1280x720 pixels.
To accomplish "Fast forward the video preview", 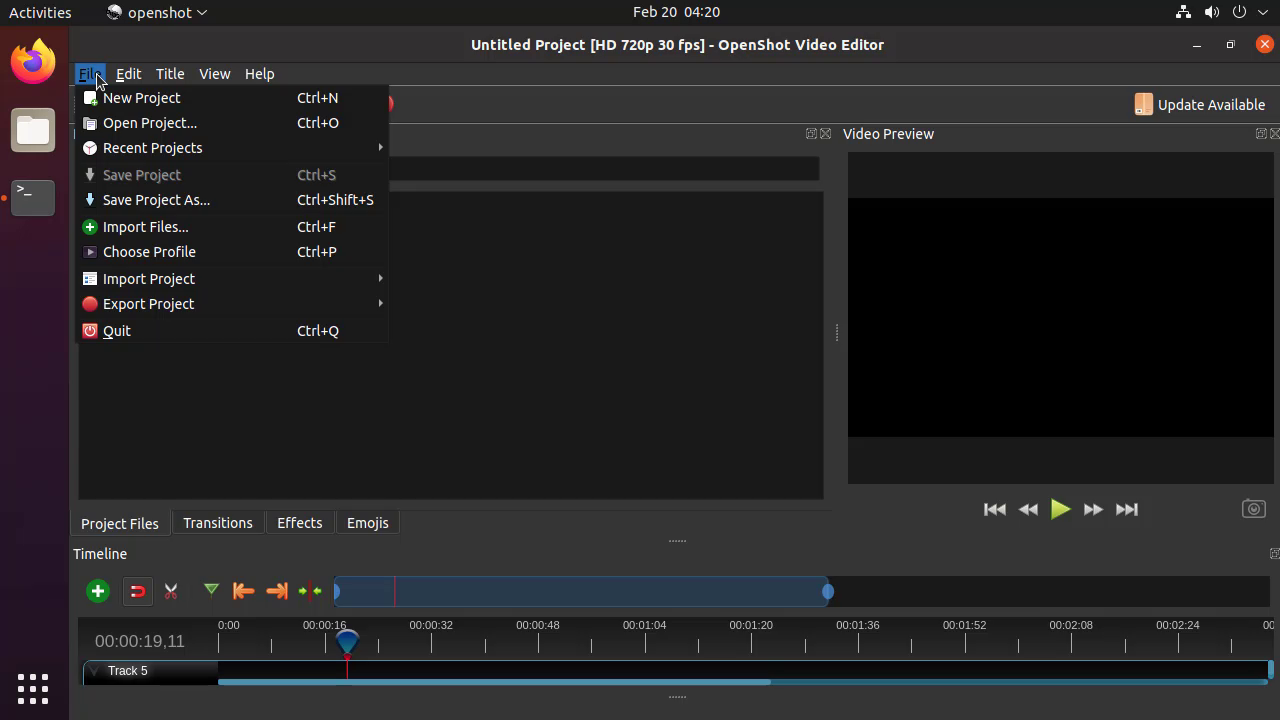I will pyautogui.click(x=1093, y=509).
